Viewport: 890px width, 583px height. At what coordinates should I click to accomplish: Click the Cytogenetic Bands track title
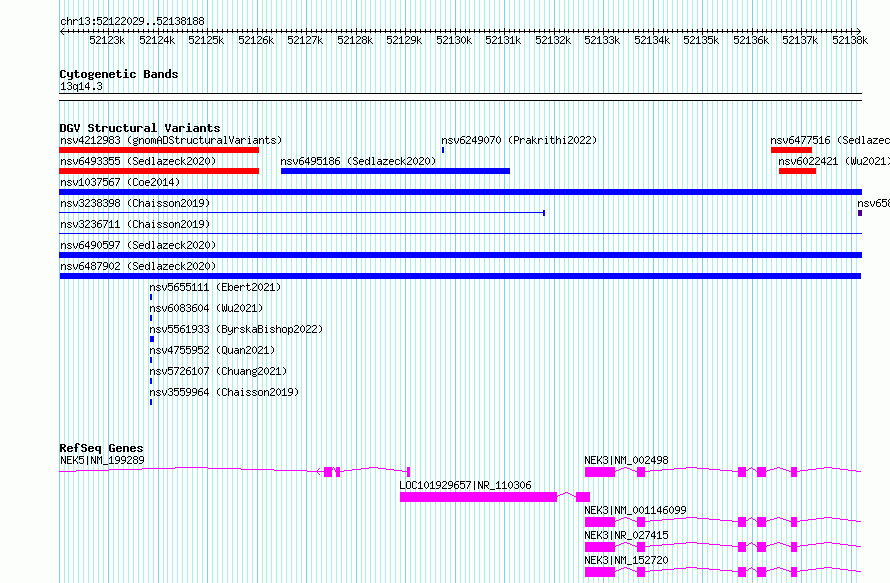tap(119, 74)
